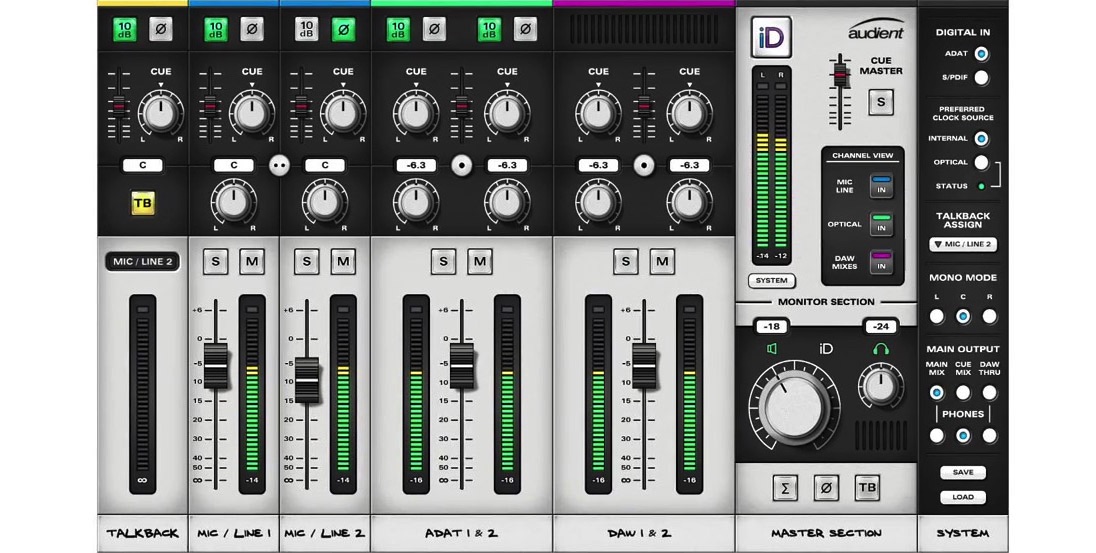Viewport: 1096px width, 553px height.
Task: Mute the Mic/Line 1 channel
Action: 252,261
